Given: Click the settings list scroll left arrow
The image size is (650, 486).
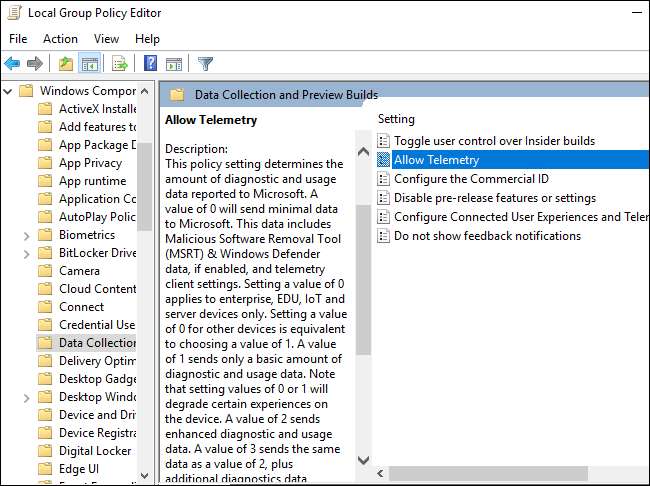Looking at the screenshot, I should pyautogui.click(x=380, y=473).
